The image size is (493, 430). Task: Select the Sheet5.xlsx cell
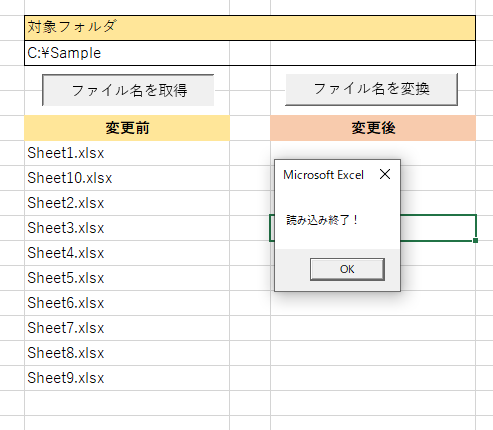click(x=127, y=278)
